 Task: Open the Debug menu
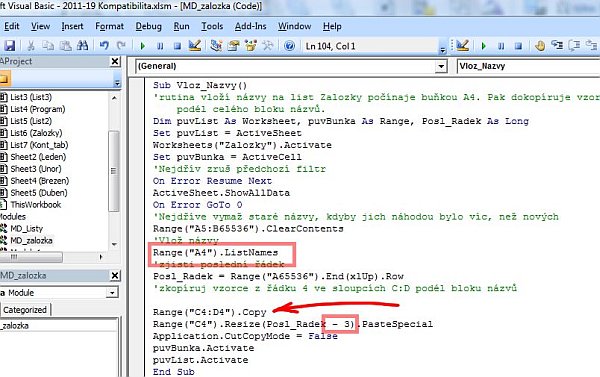(x=148, y=26)
